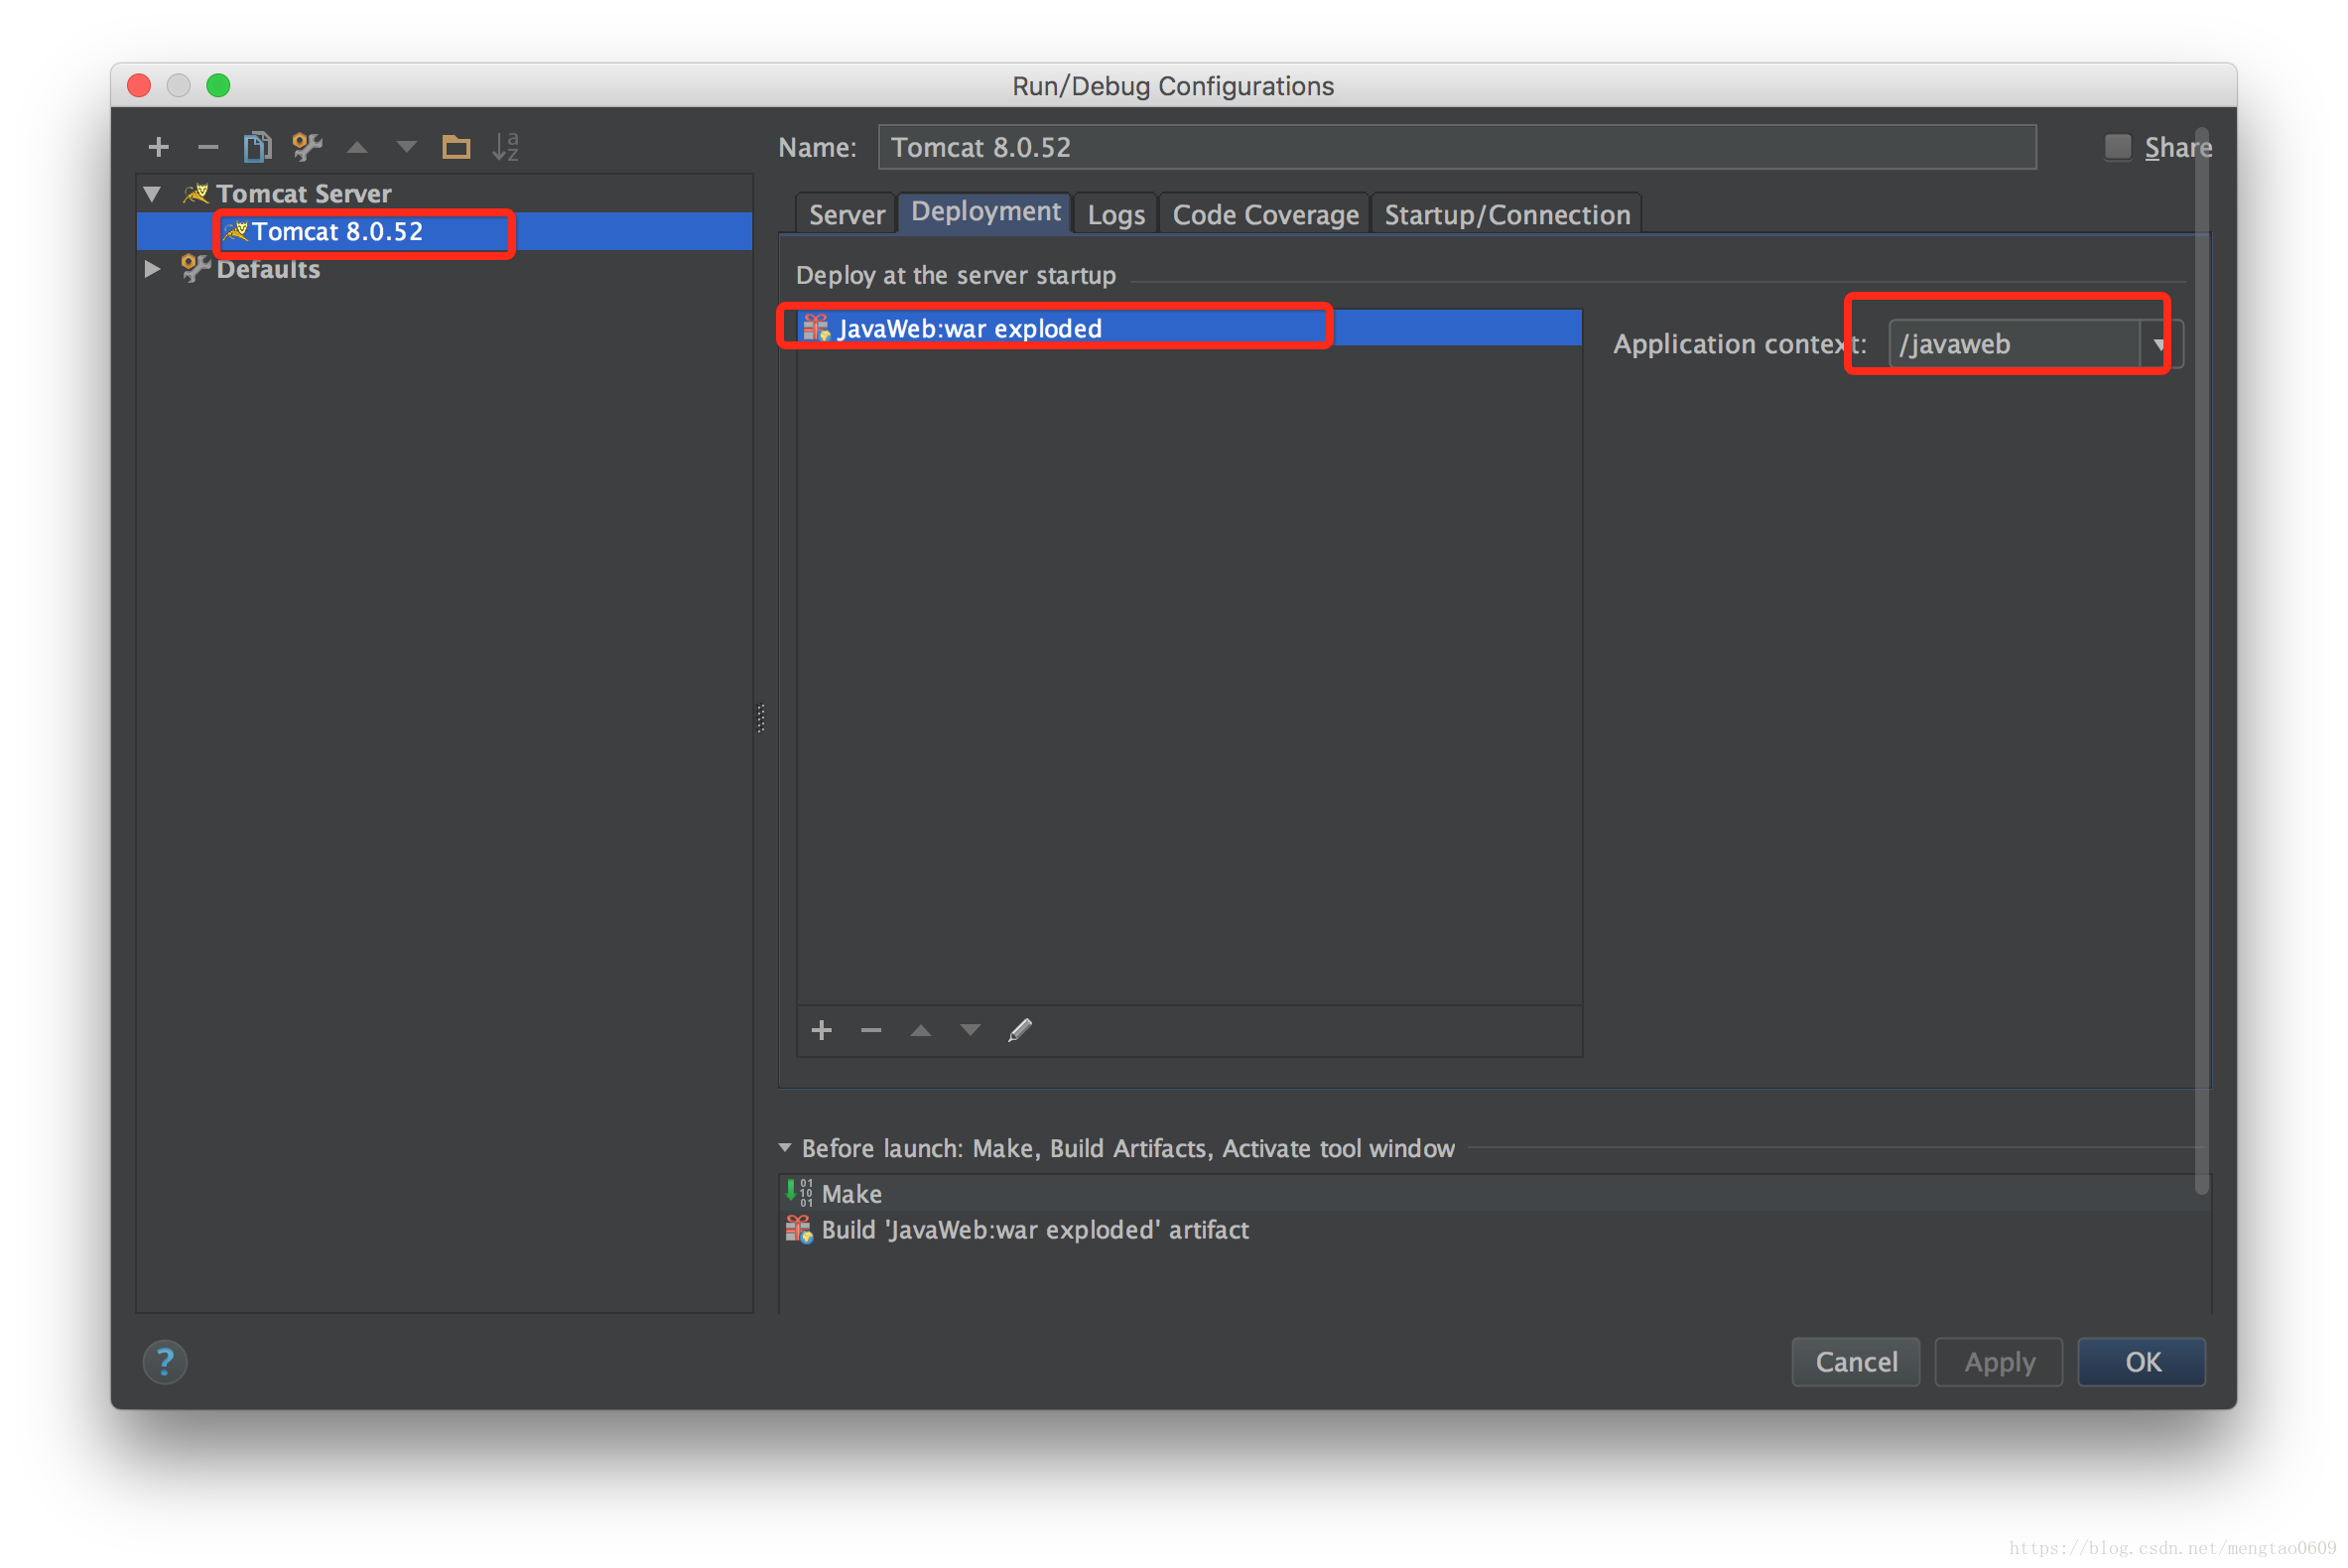Screen dimensions: 2348x1568
Task: Move deployment artifact up
Action: 921,1030
